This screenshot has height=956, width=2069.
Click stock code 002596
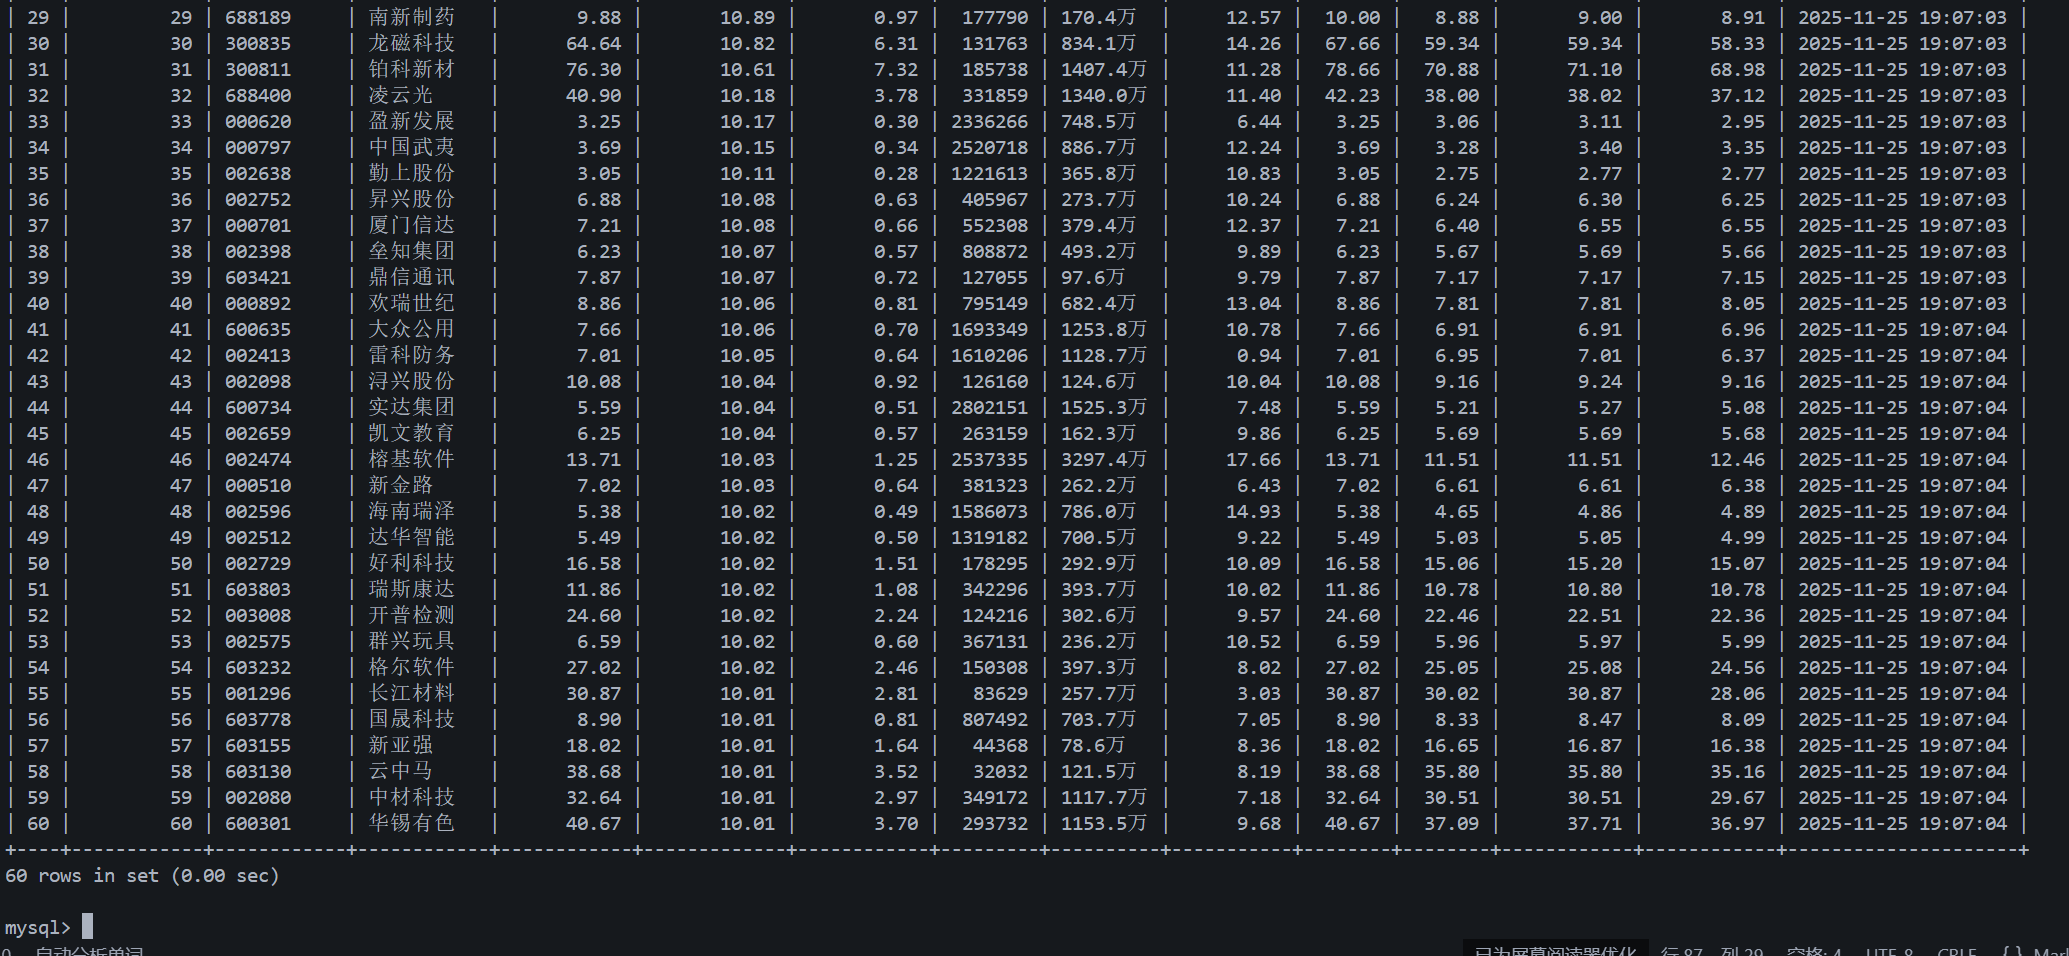point(258,512)
